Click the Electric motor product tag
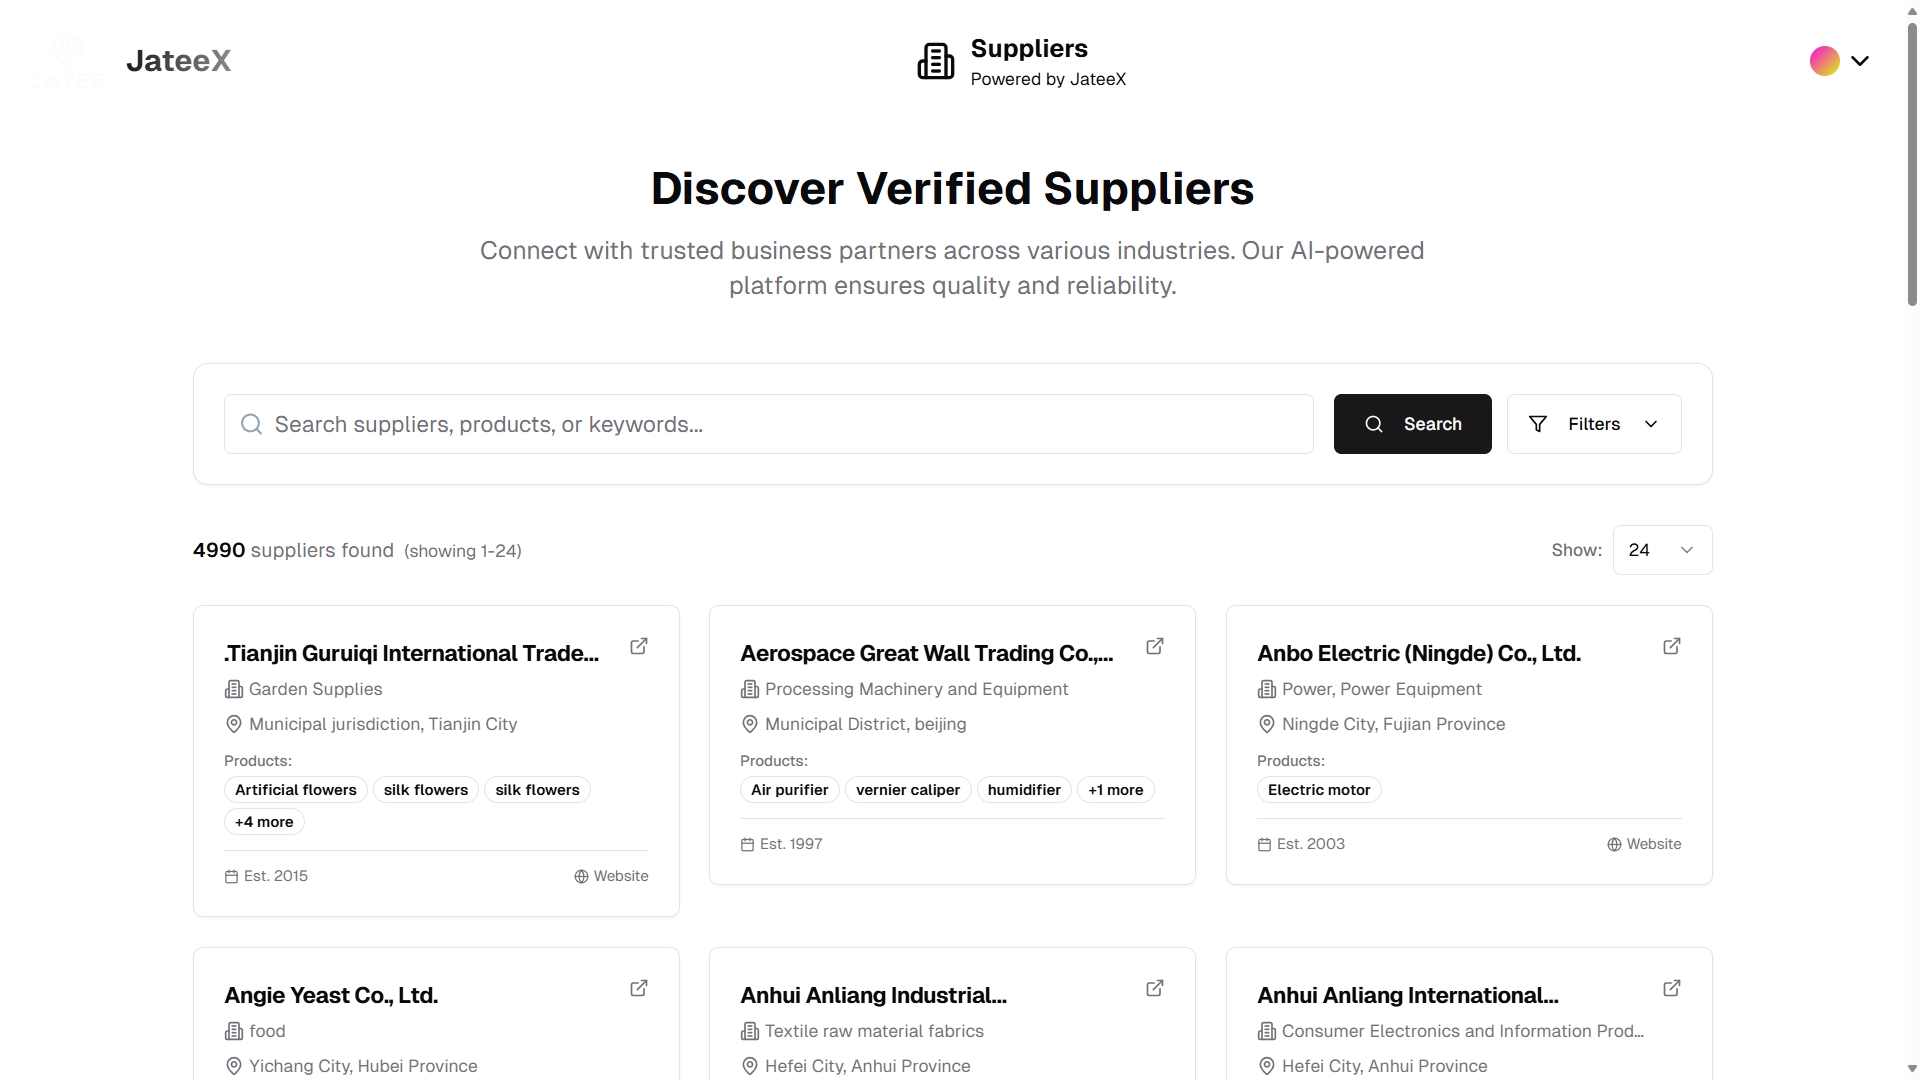 click(1319, 790)
